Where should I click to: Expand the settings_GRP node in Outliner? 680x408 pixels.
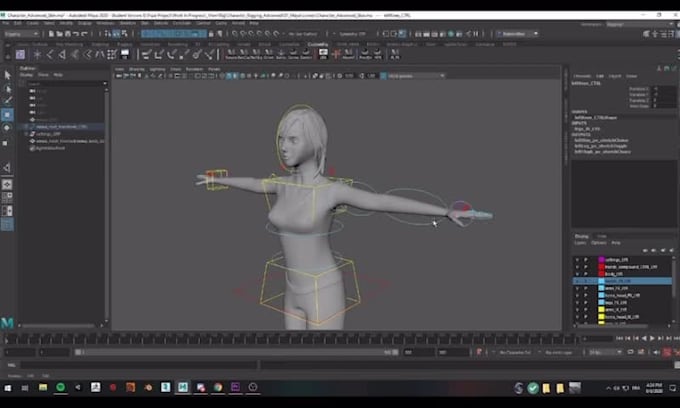pyautogui.click(x=26, y=134)
